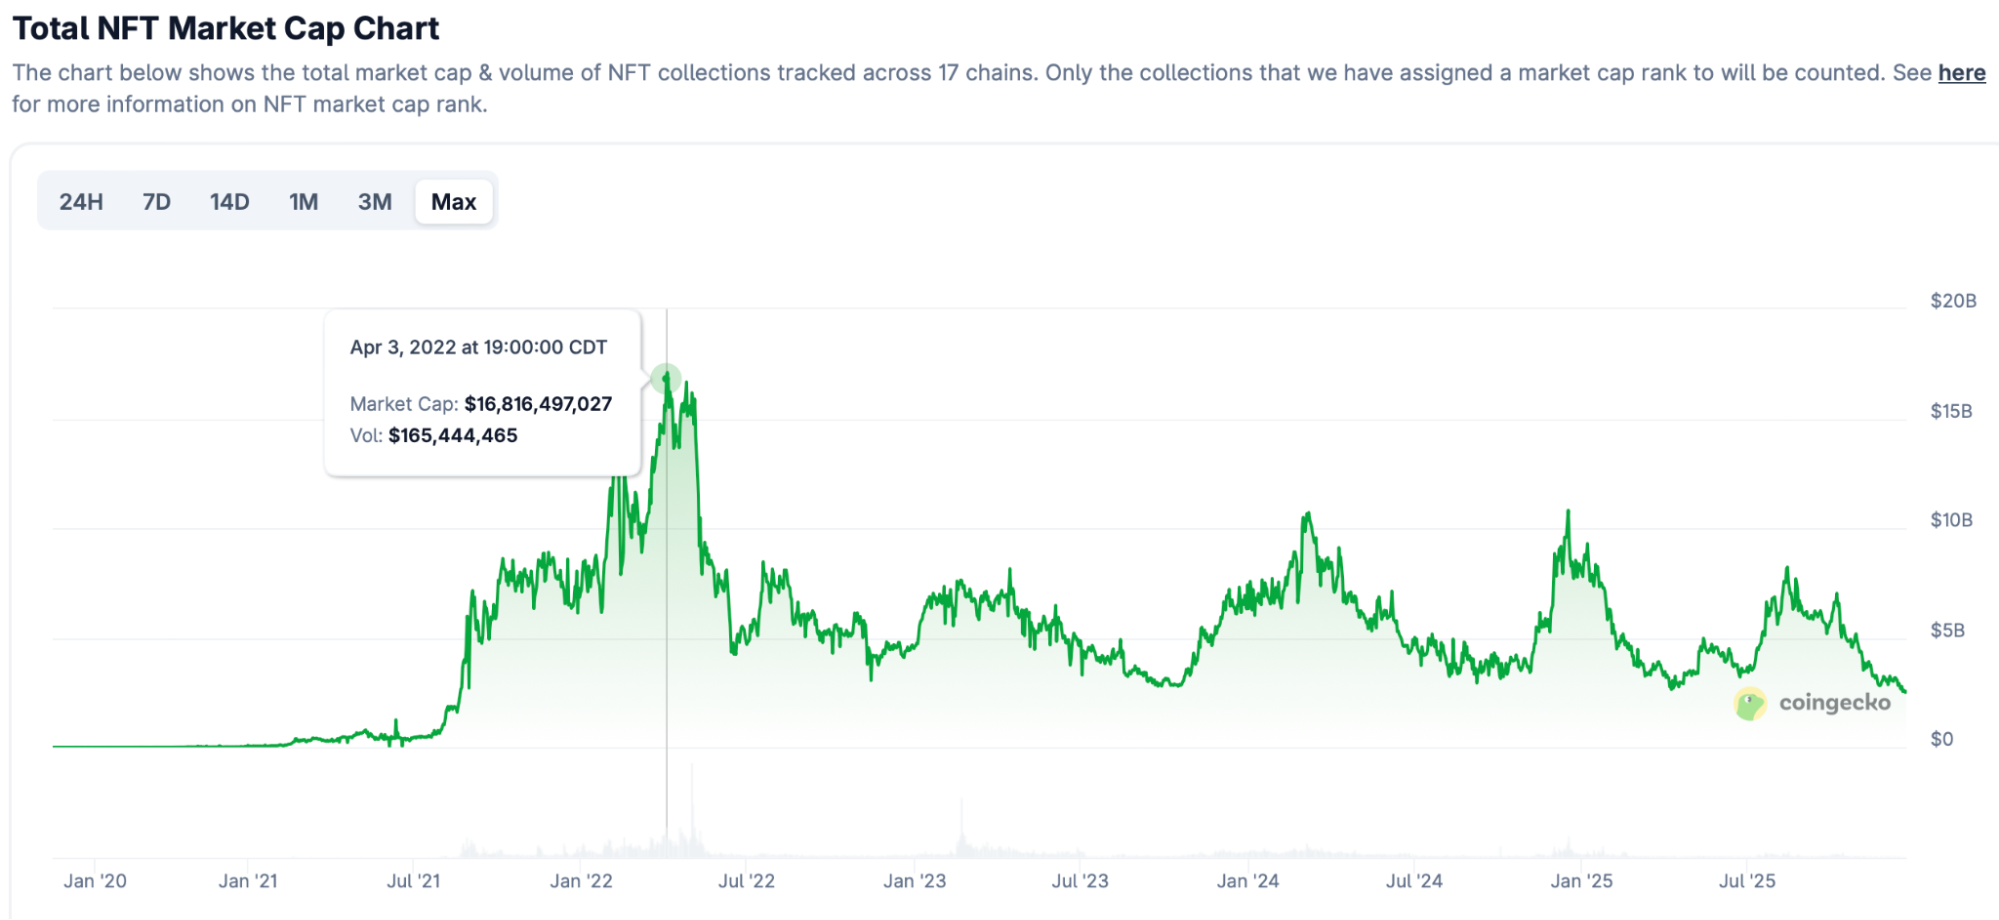Image resolution: width=1999 pixels, height=920 pixels.
Task: Open the here hyperlink about market cap rank
Action: (1961, 72)
